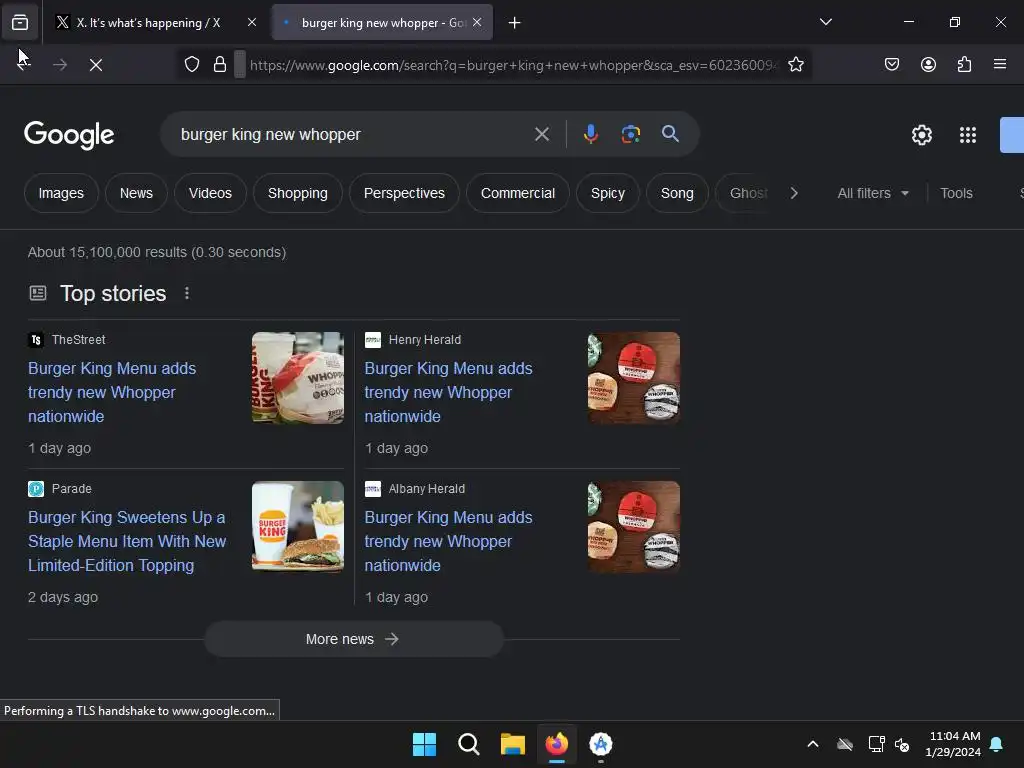Expand the All filters dropdown
The image size is (1024, 768).
click(873, 193)
